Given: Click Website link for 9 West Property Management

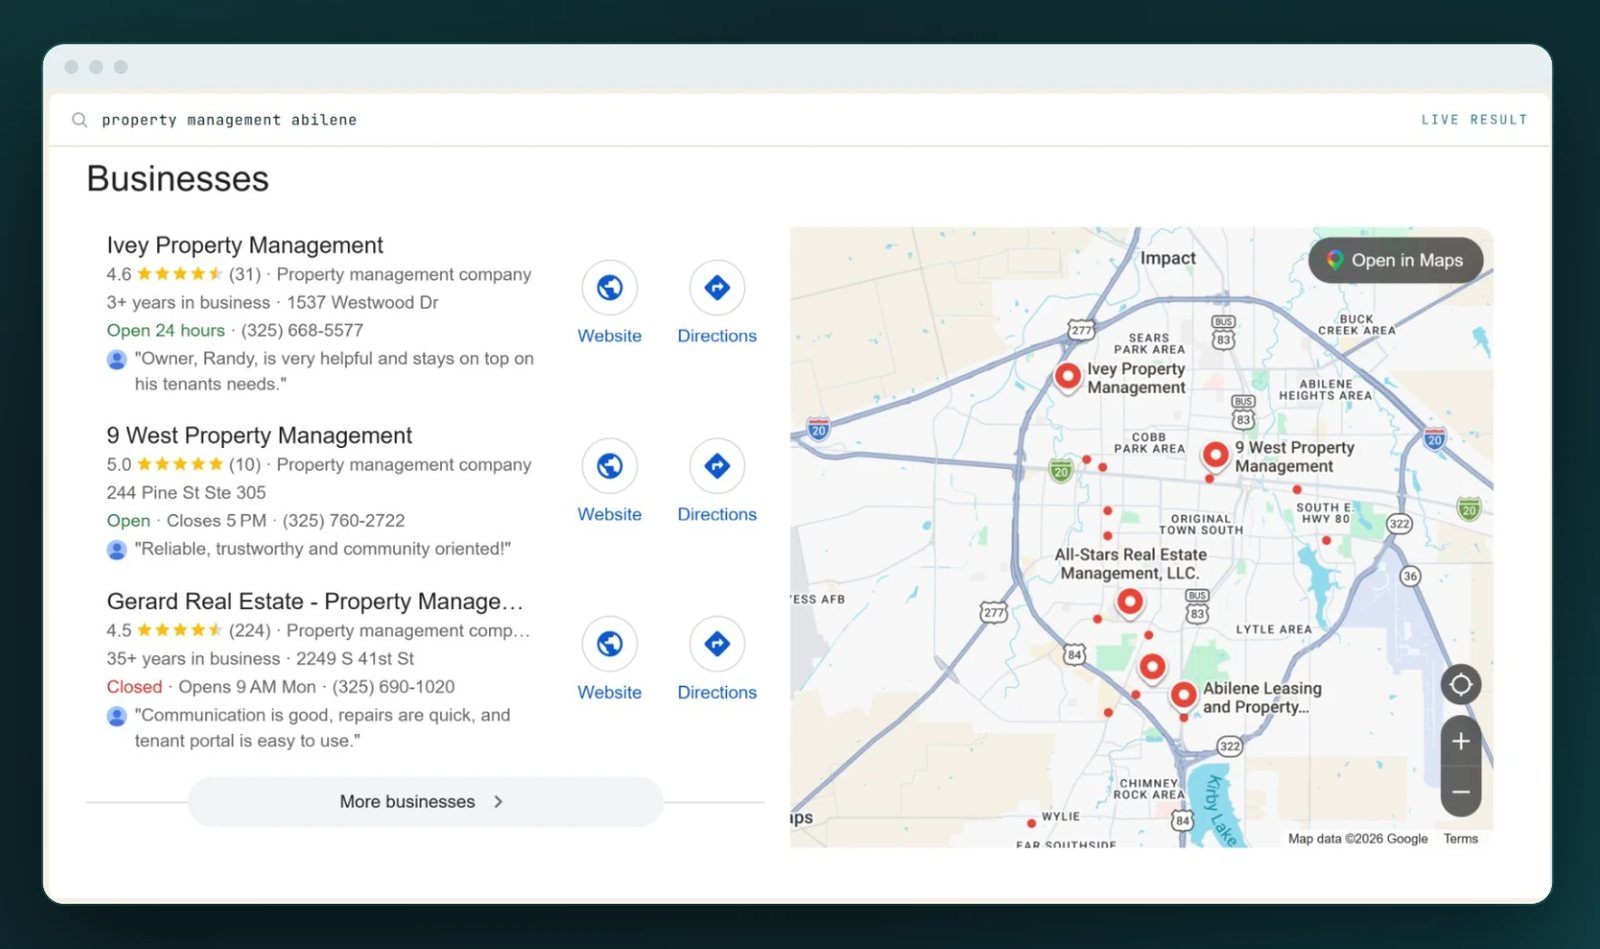Looking at the screenshot, I should 610,514.
